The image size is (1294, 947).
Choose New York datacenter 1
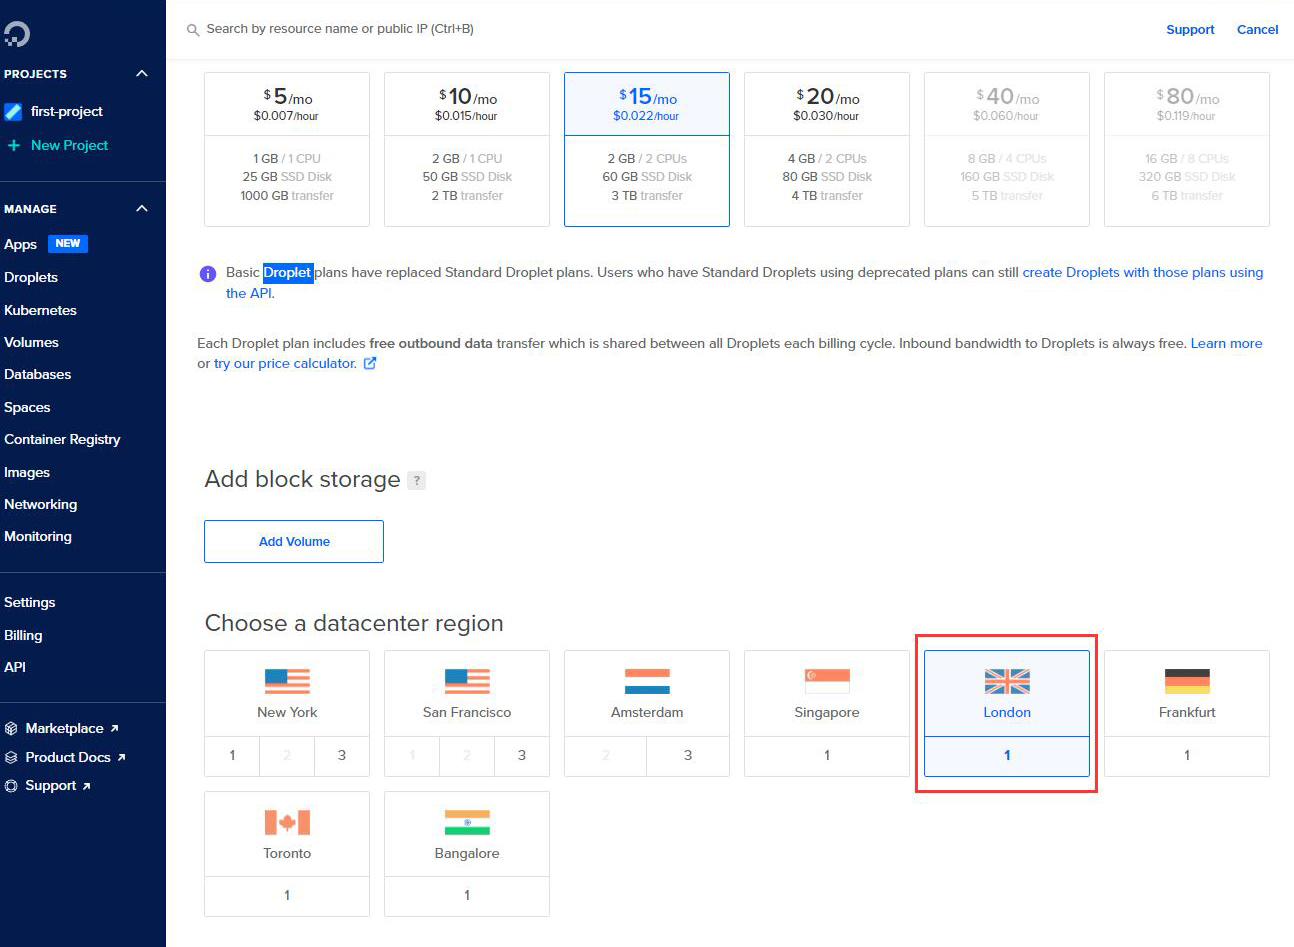(x=232, y=756)
